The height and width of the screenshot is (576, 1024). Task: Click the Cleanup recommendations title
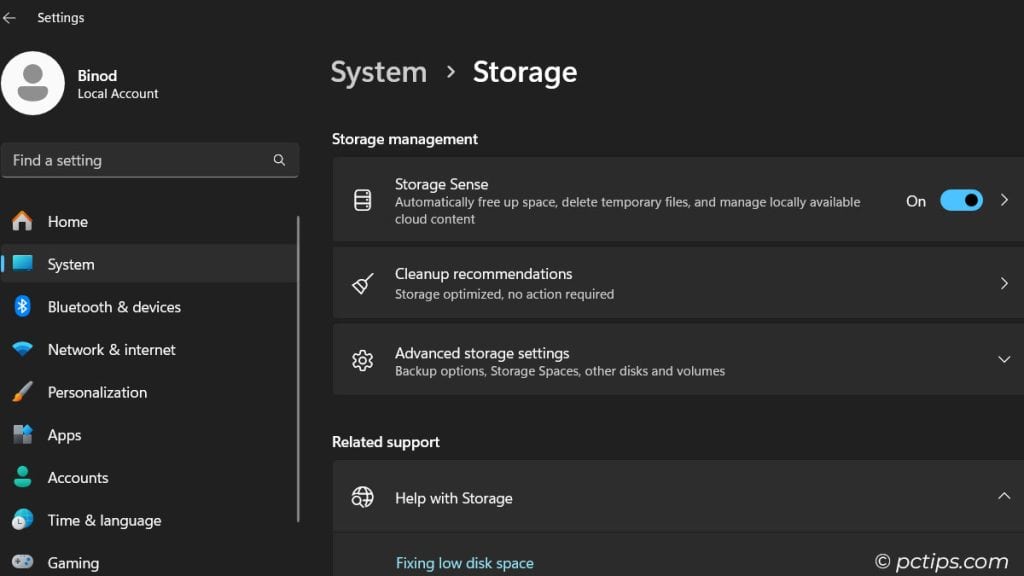pos(483,274)
